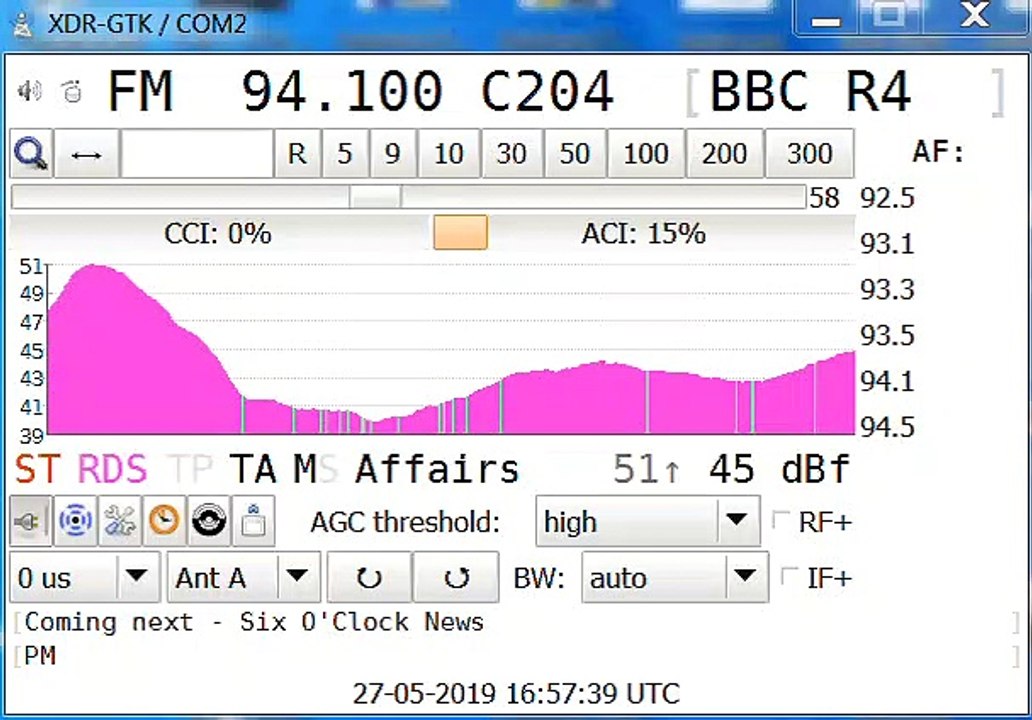
Task: Click the orange CCI/ACI indicator block
Action: [461, 232]
